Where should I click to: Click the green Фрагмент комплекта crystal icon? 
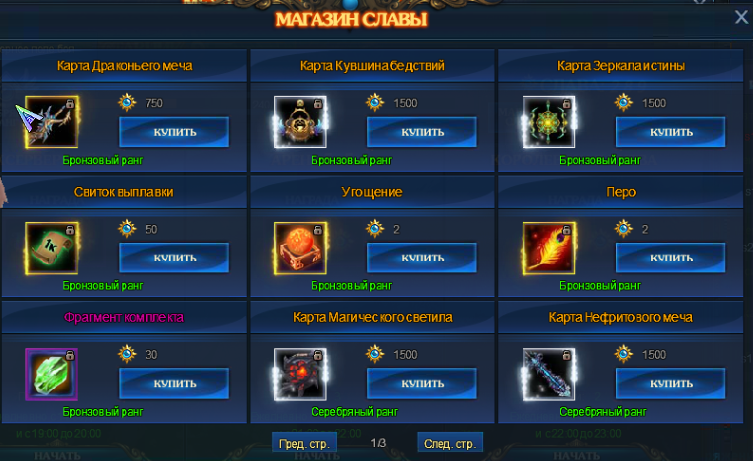tap(51, 374)
